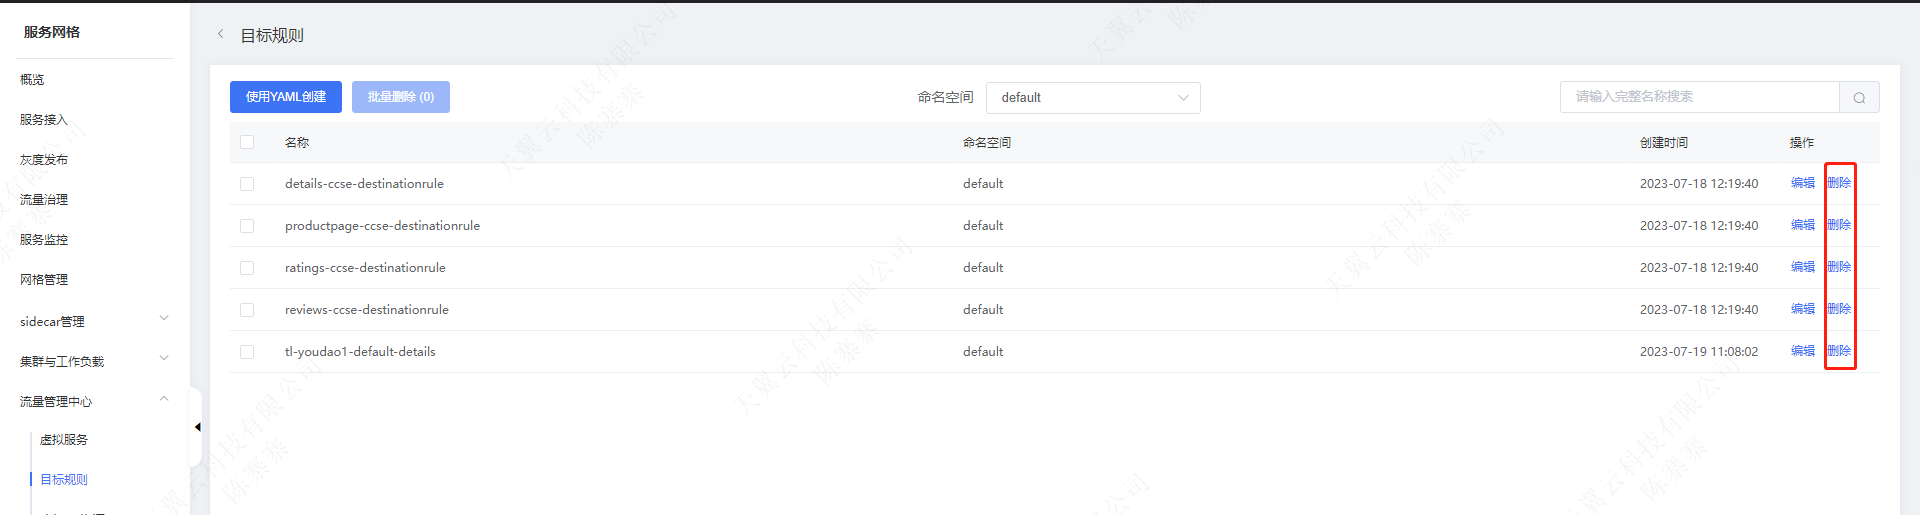Image resolution: width=1920 pixels, height=515 pixels.
Task: Check the ratings-ccse-destinationrule row checkbox
Action: tap(247, 268)
